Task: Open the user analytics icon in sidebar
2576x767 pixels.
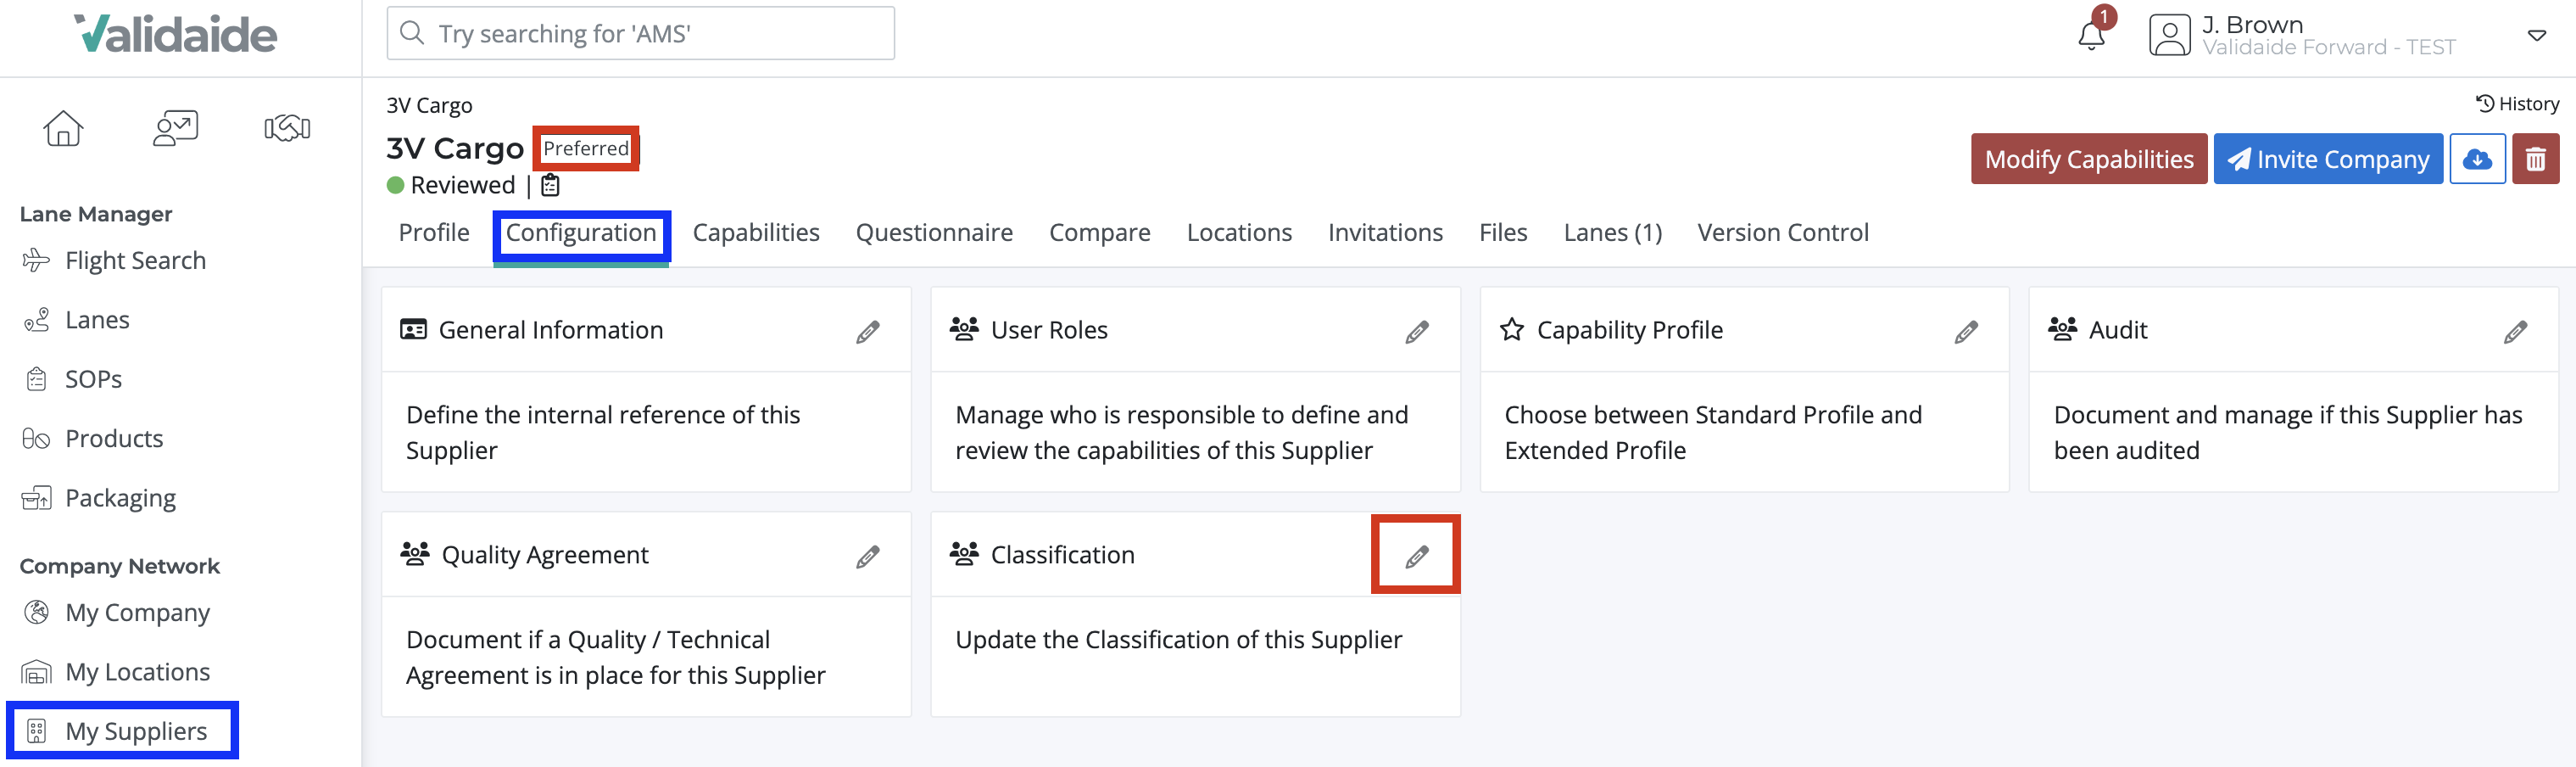Action: point(175,128)
